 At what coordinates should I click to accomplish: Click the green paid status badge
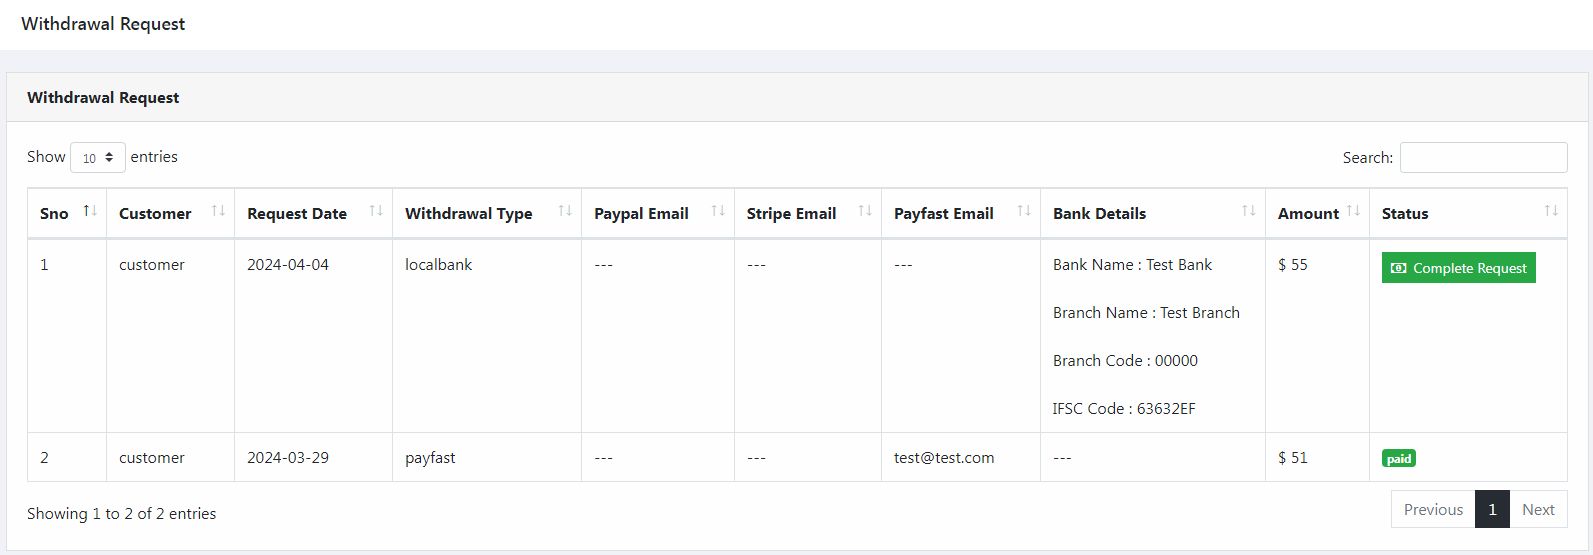click(x=1399, y=459)
